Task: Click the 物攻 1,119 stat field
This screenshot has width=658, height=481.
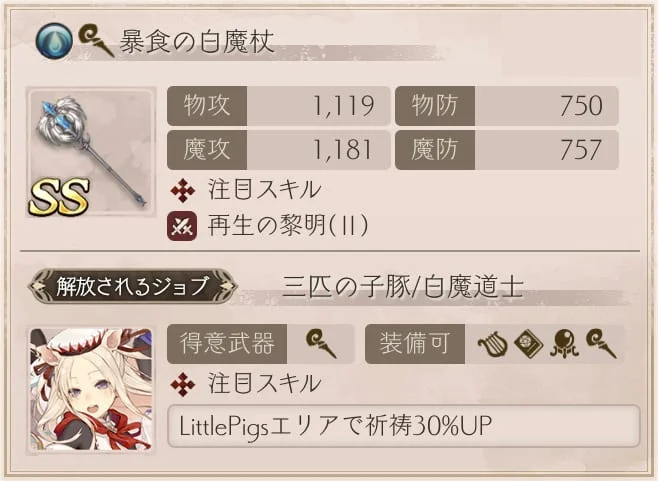Action: pyautogui.click(x=278, y=105)
